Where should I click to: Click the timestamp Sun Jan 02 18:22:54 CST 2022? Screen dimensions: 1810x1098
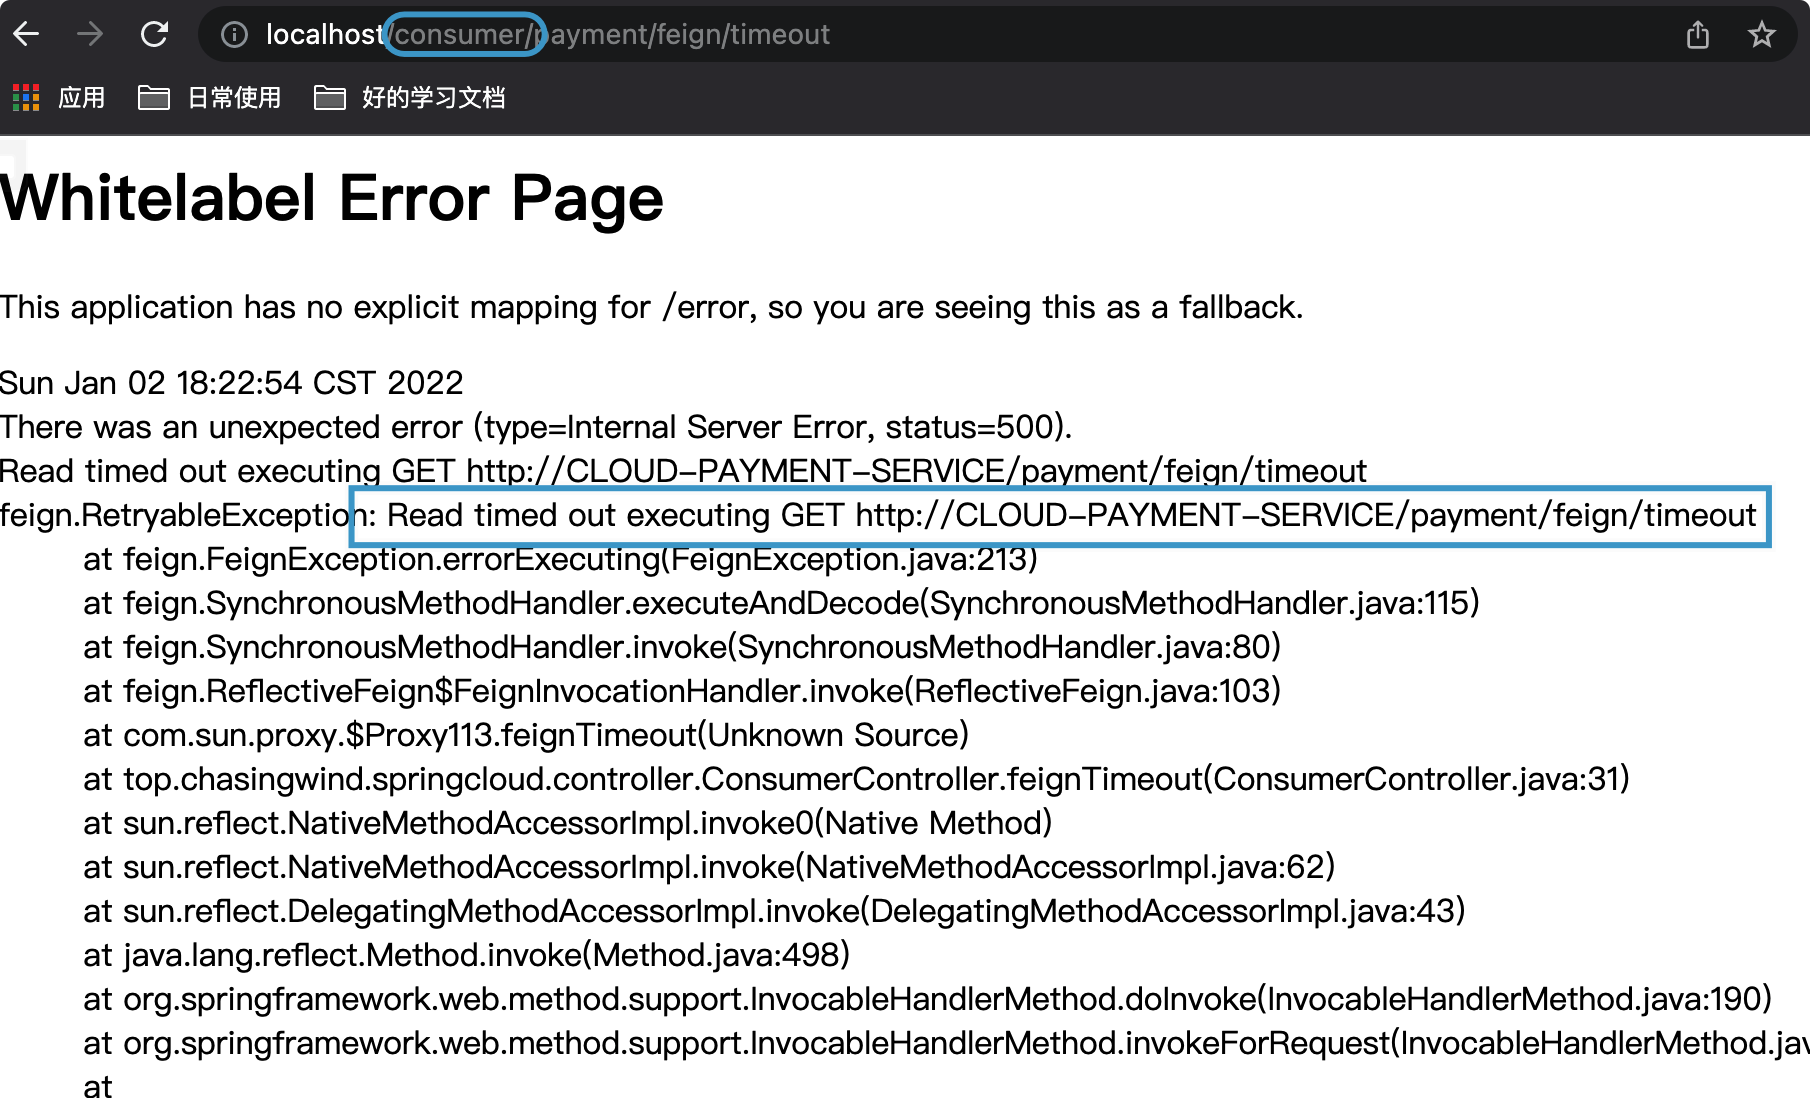(232, 383)
